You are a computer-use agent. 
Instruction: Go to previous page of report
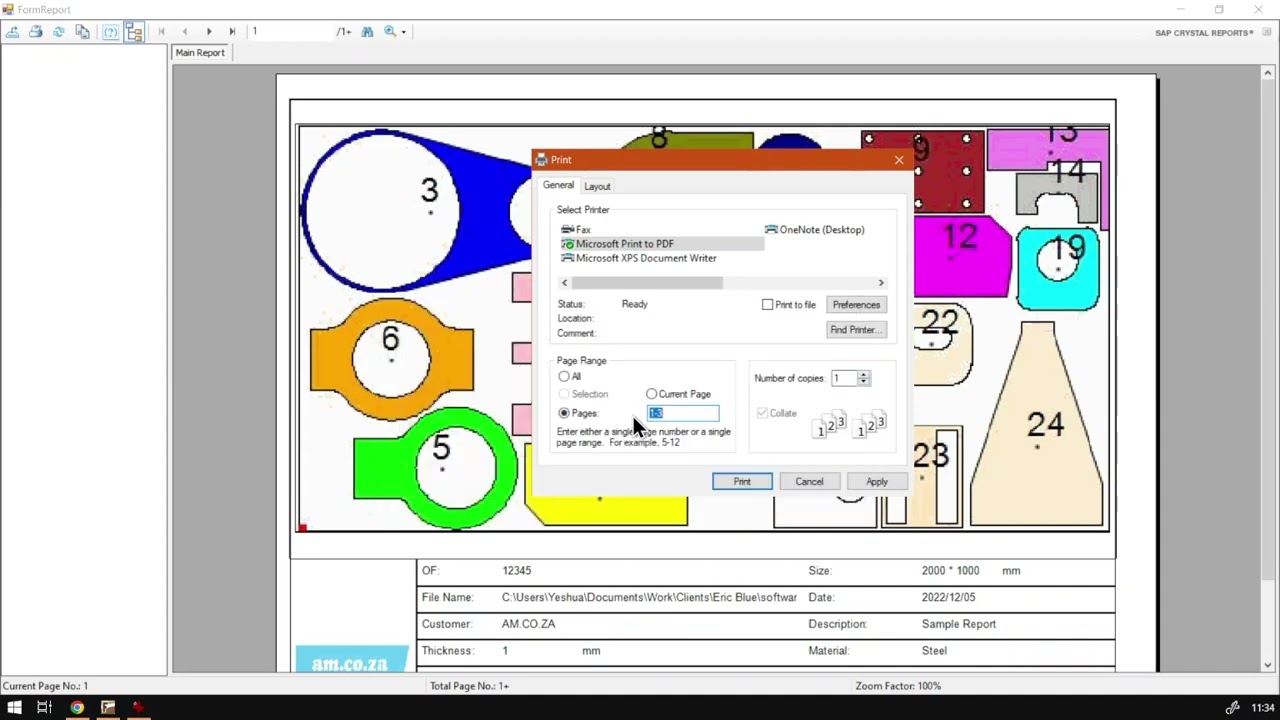(x=185, y=32)
